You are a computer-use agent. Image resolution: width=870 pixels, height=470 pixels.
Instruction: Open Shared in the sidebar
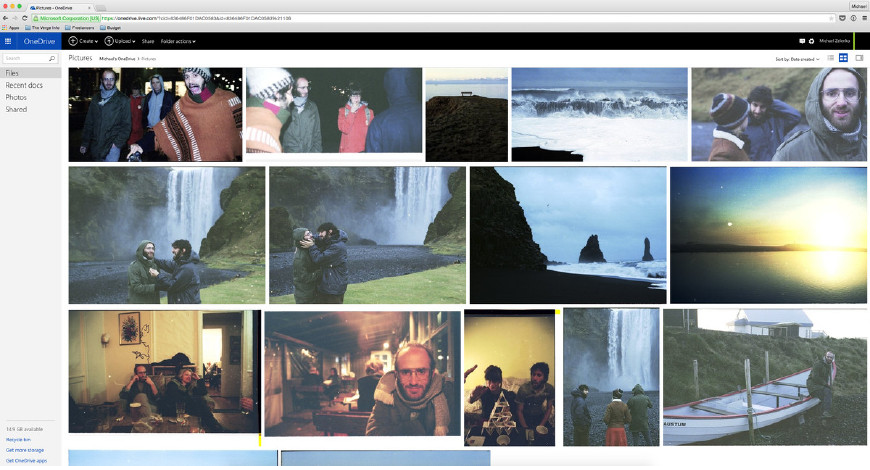(x=16, y=109)
